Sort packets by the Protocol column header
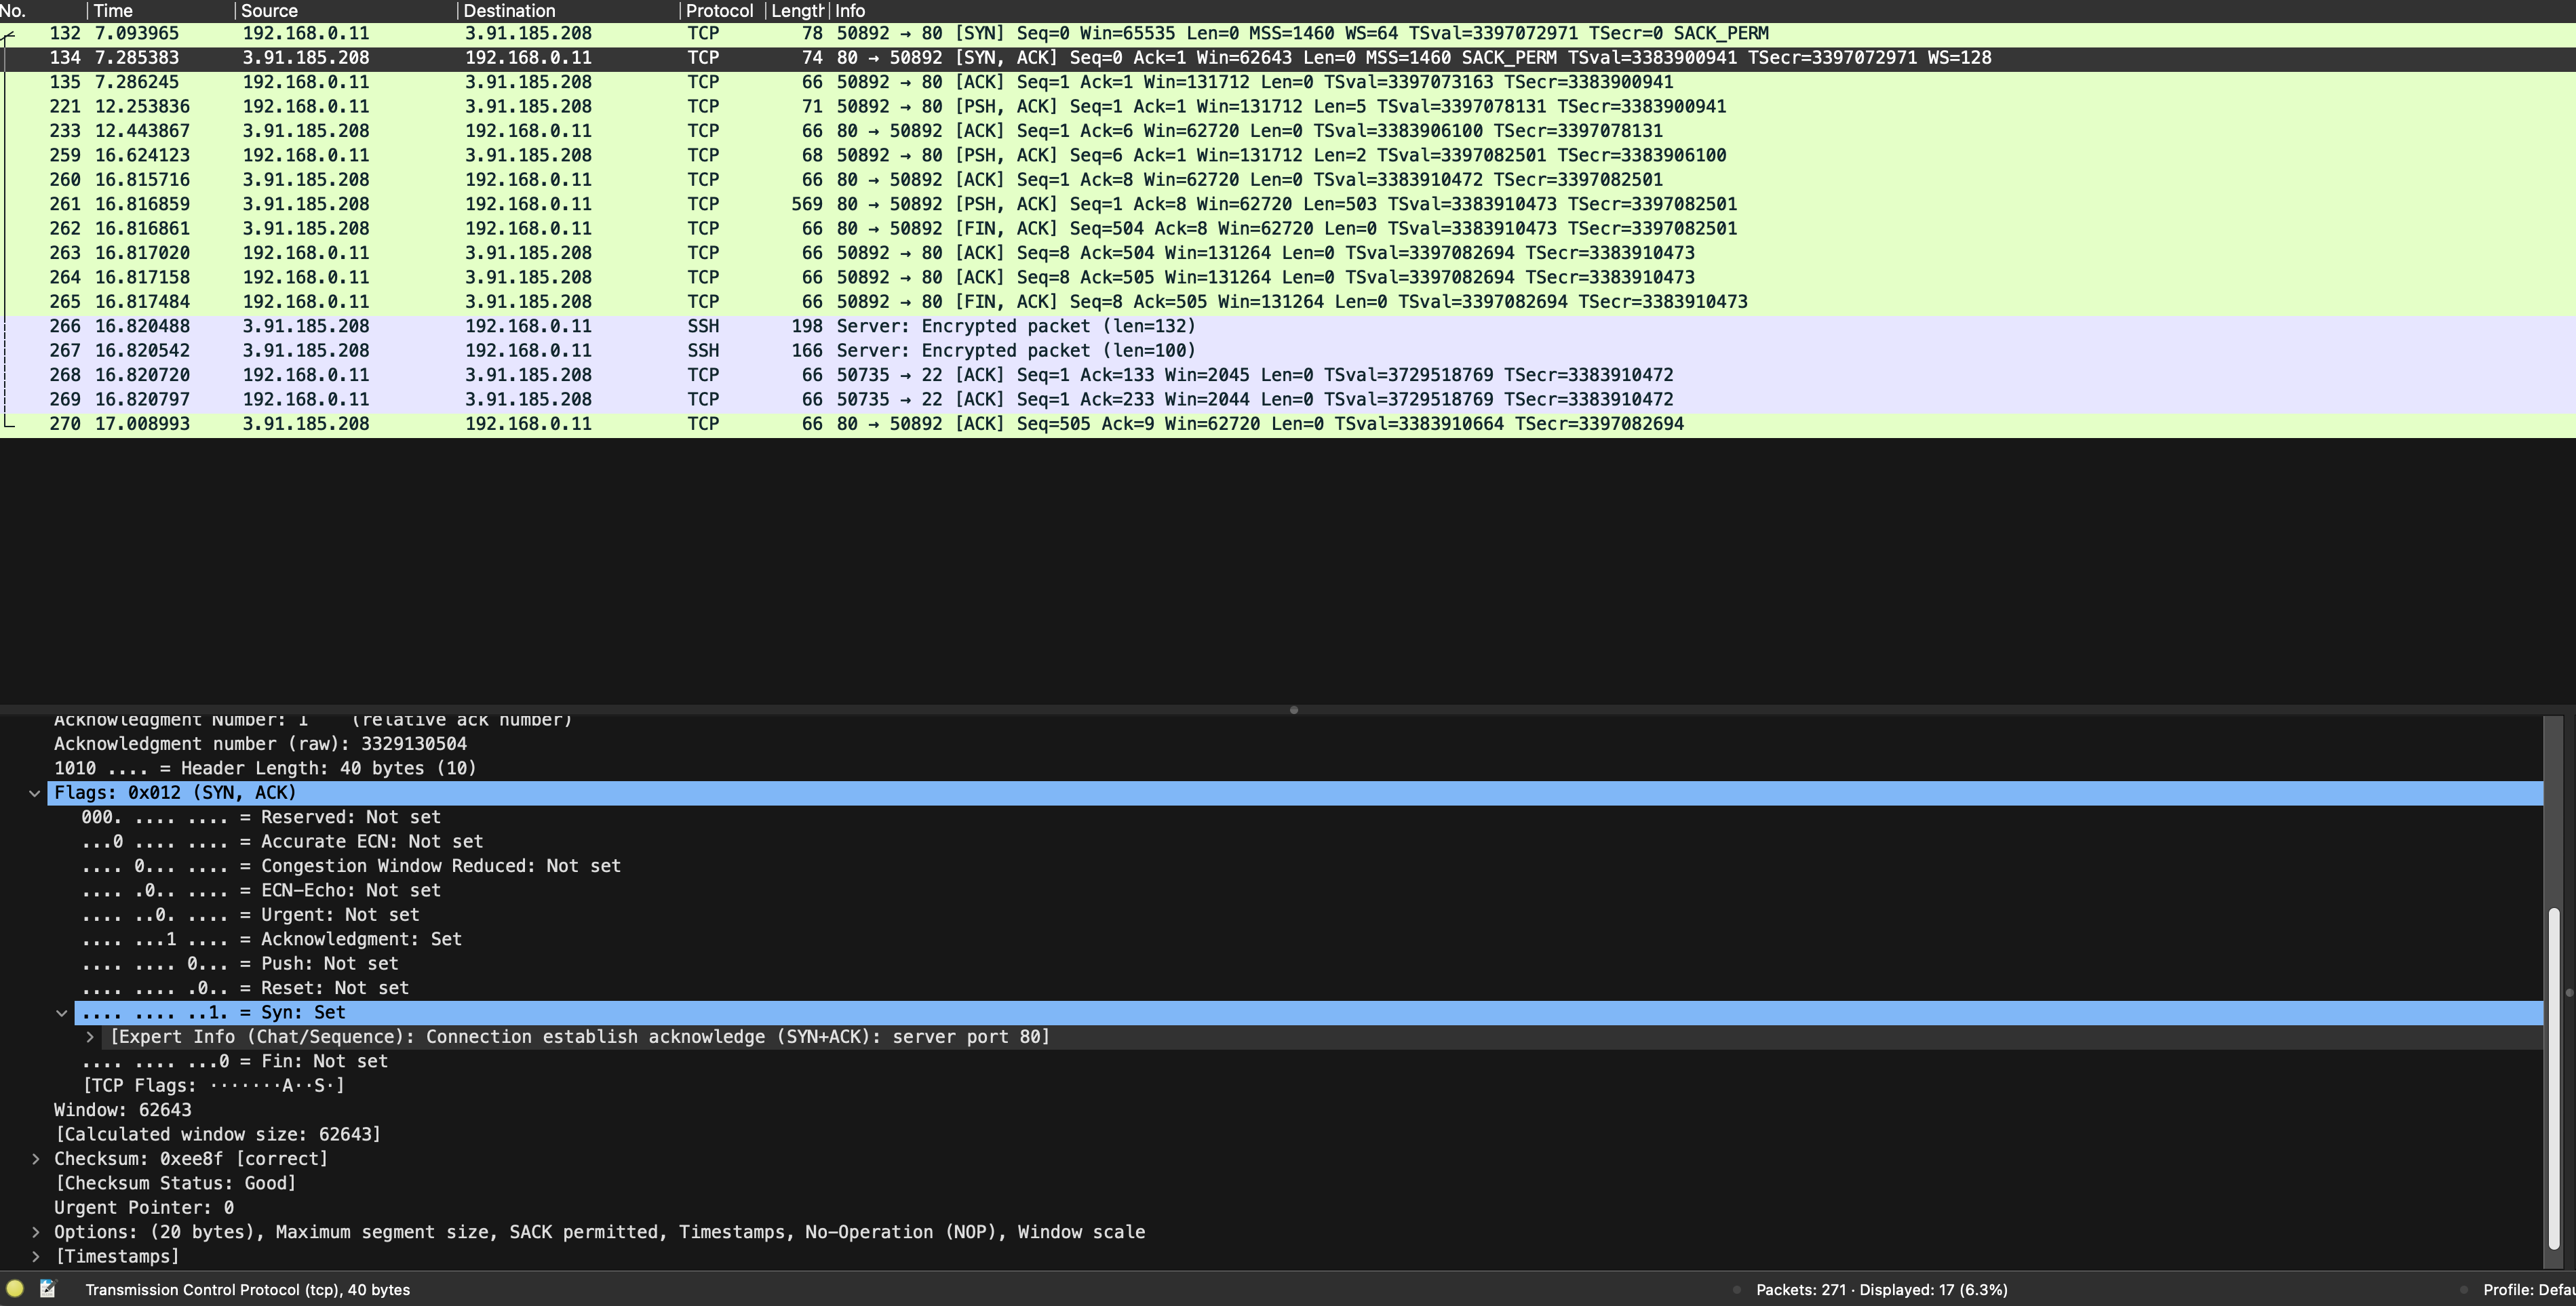This screenshot has height=1306, width=2576. [x=718, y=11]
